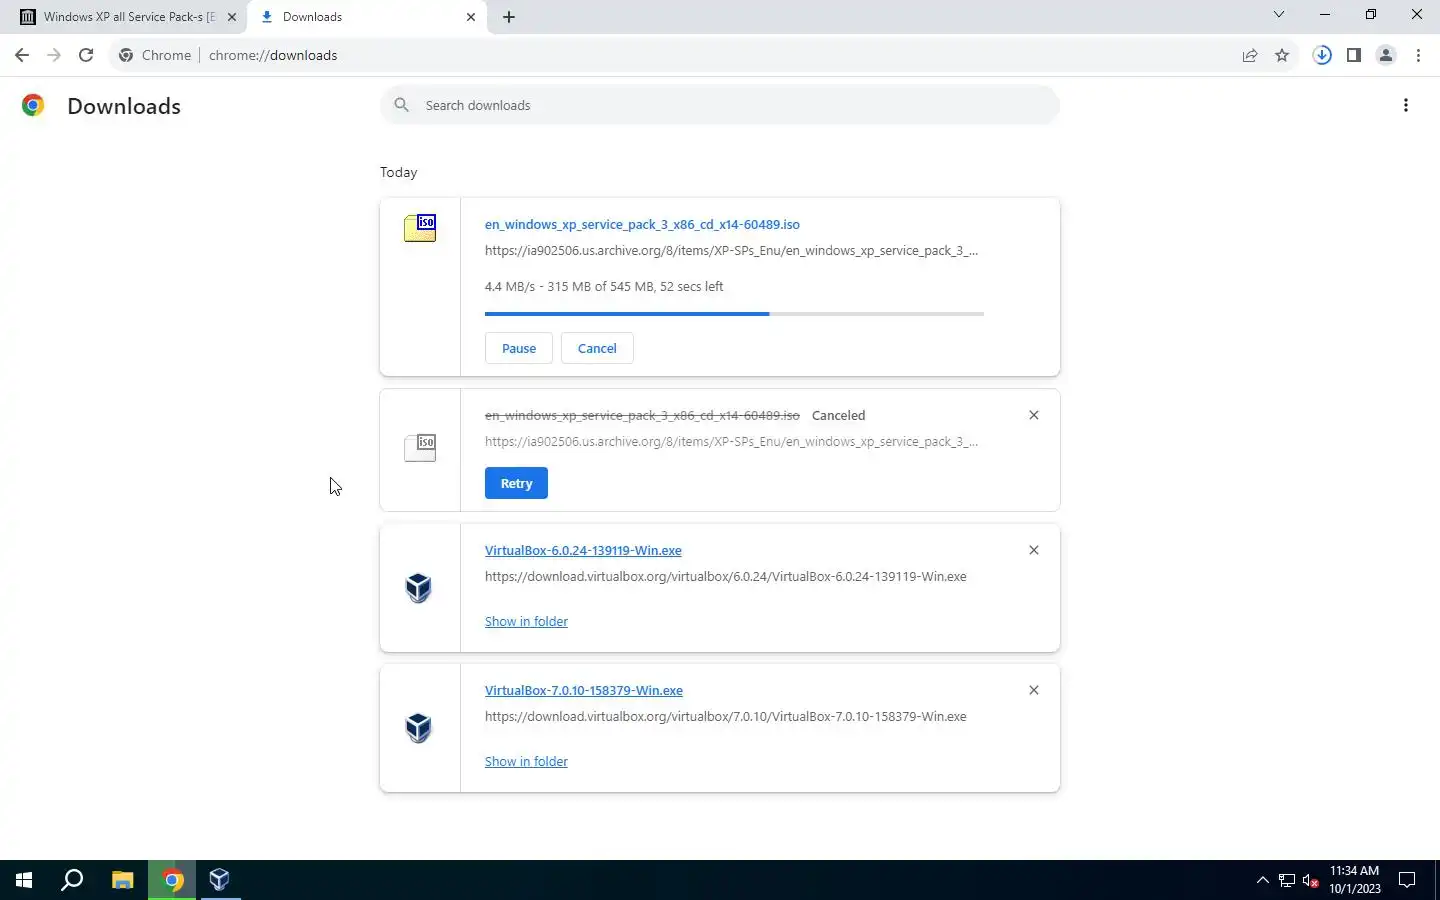Show VirtualBox-7.0.10 in folder
The height and width of the screenshot is (900, 1440).
click(x=526, y=761)
